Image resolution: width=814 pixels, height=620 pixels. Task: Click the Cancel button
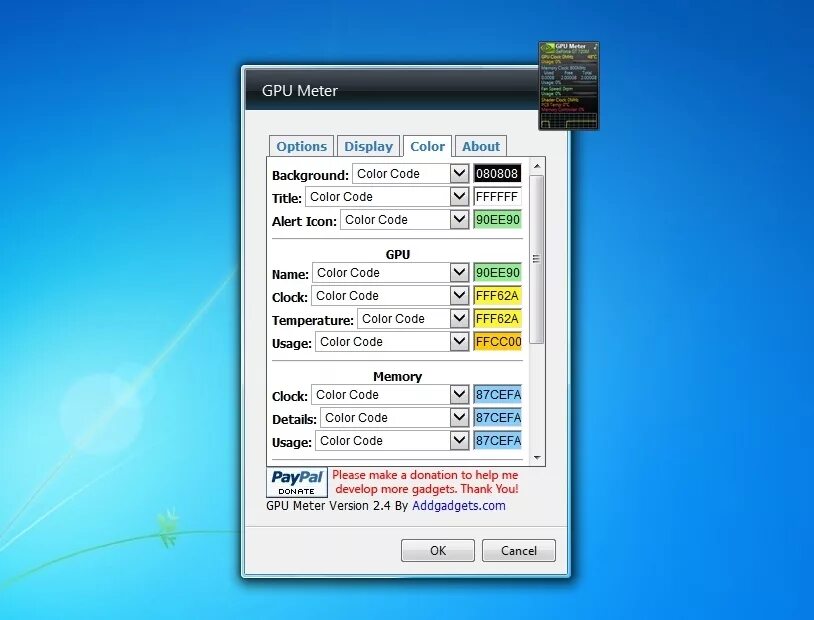(519, 550)
